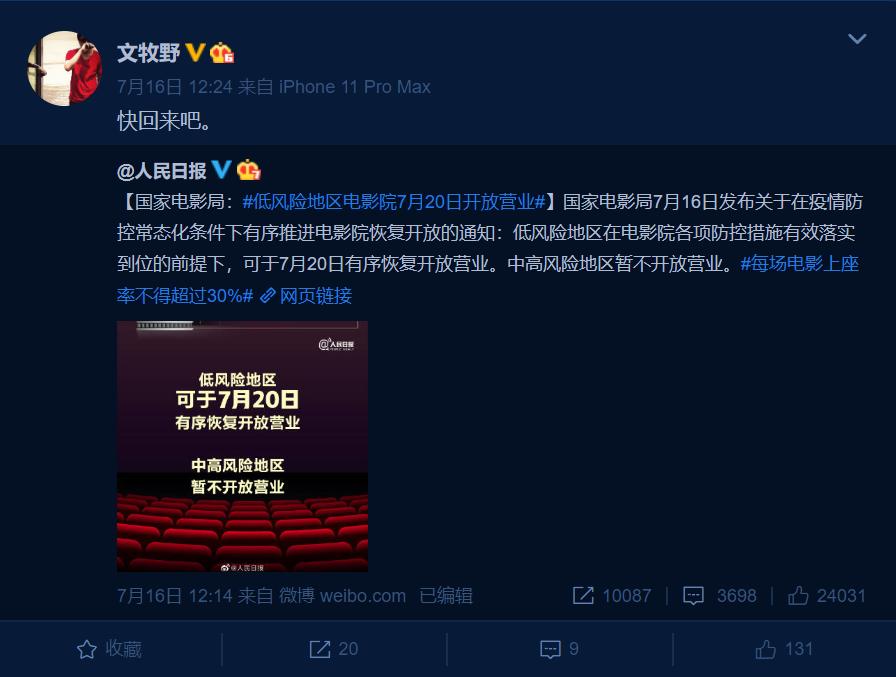Click the original post timestamp 7月16日 12:14
Viewport: 896px width, 677px height.
(x=175, y=596)
